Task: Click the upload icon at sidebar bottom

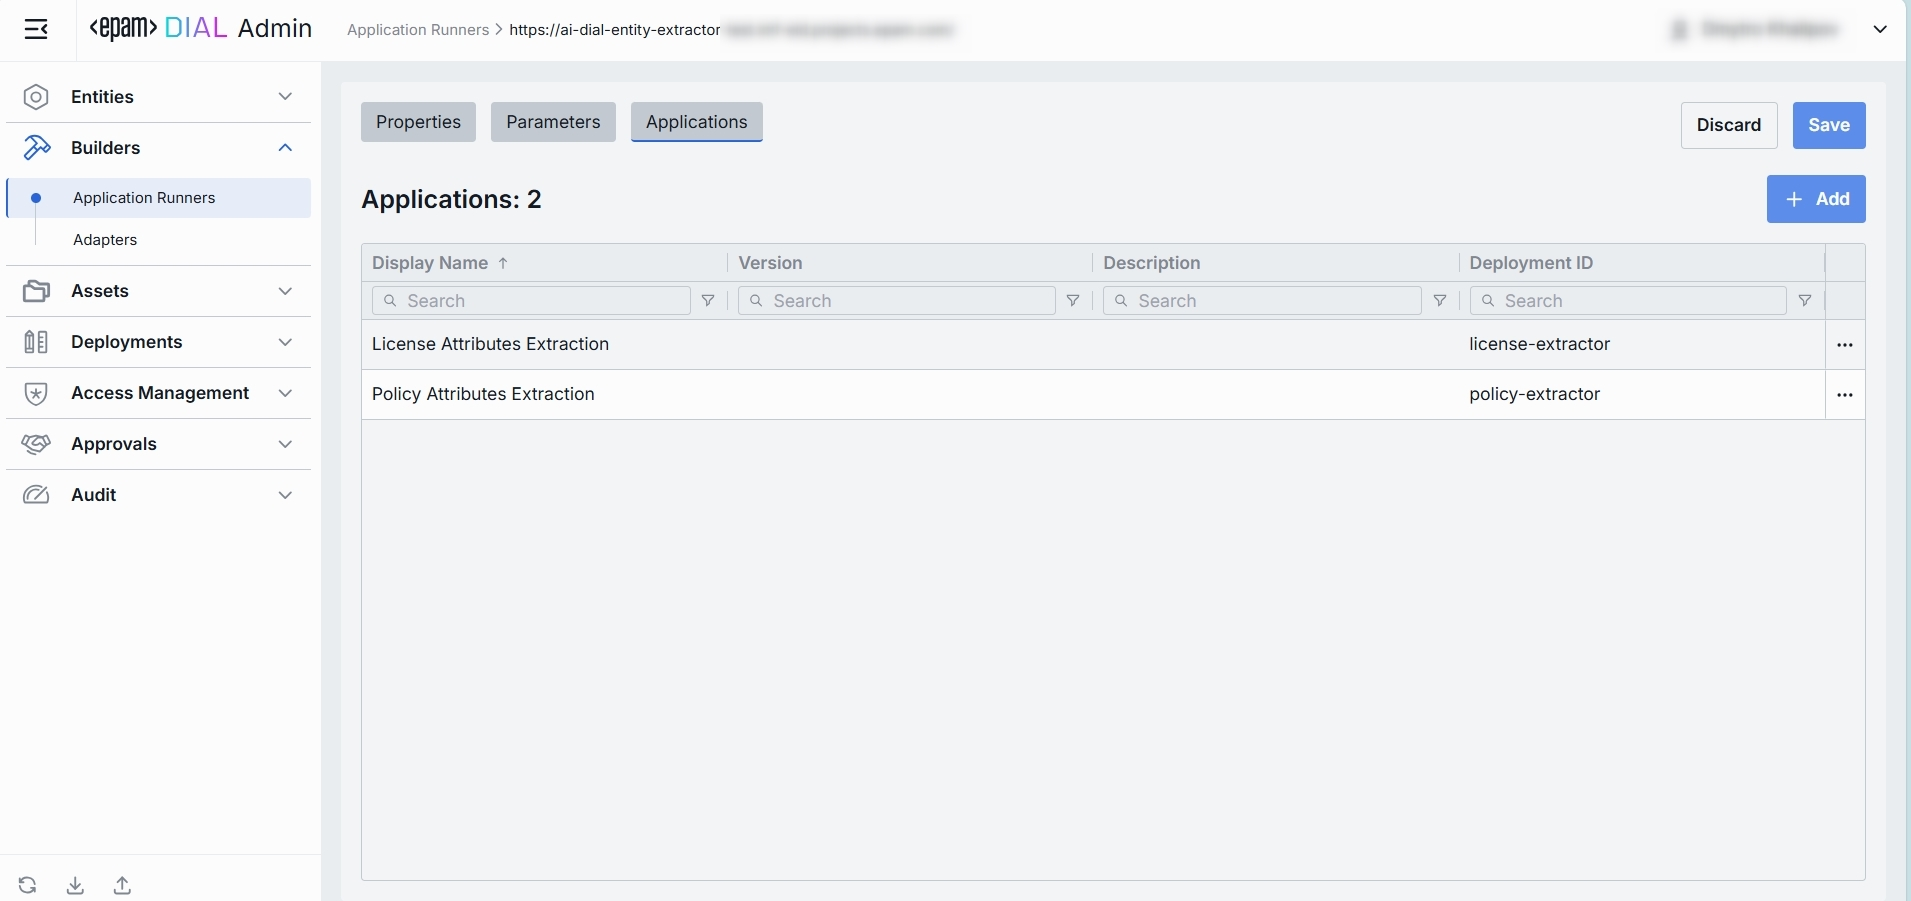Action: (x=122, y=885)
